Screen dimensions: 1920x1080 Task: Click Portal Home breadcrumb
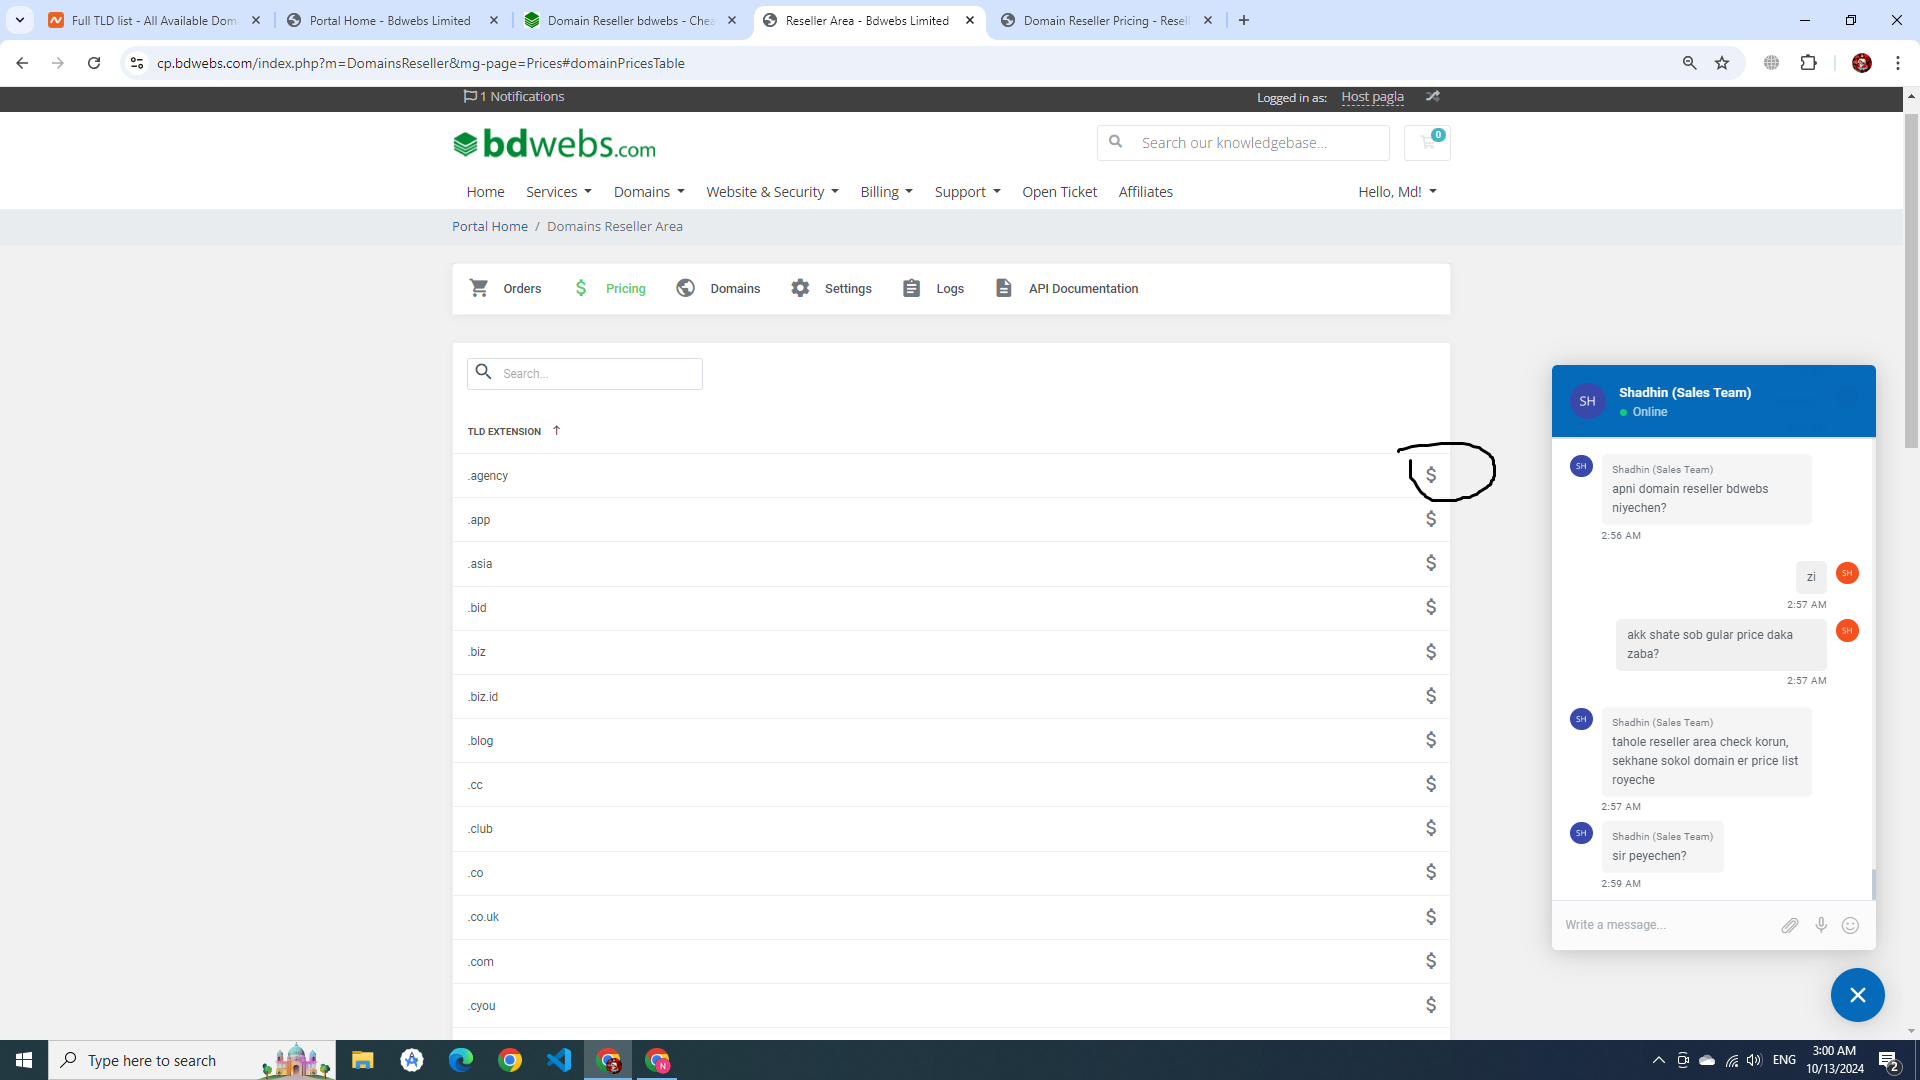[x=490, y=227]
